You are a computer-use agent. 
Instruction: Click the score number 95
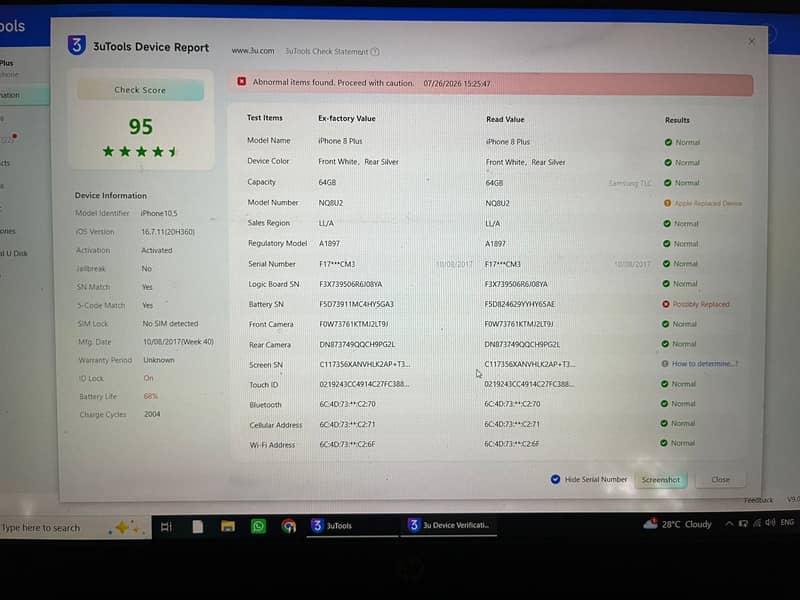[x=141, y=127]
